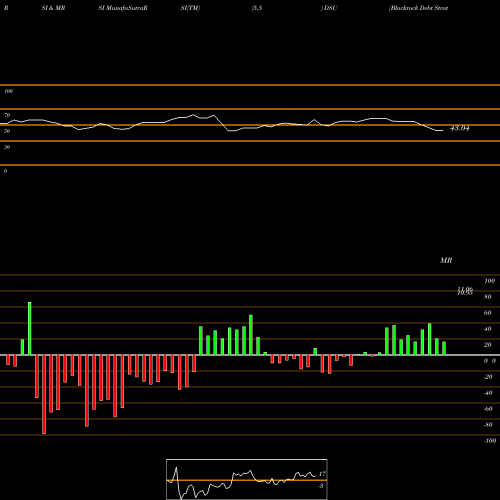Click the 'SI MunafaSutraR' header label
The height and width of the screenshot is (500, 500).
(x=123, y=8)
